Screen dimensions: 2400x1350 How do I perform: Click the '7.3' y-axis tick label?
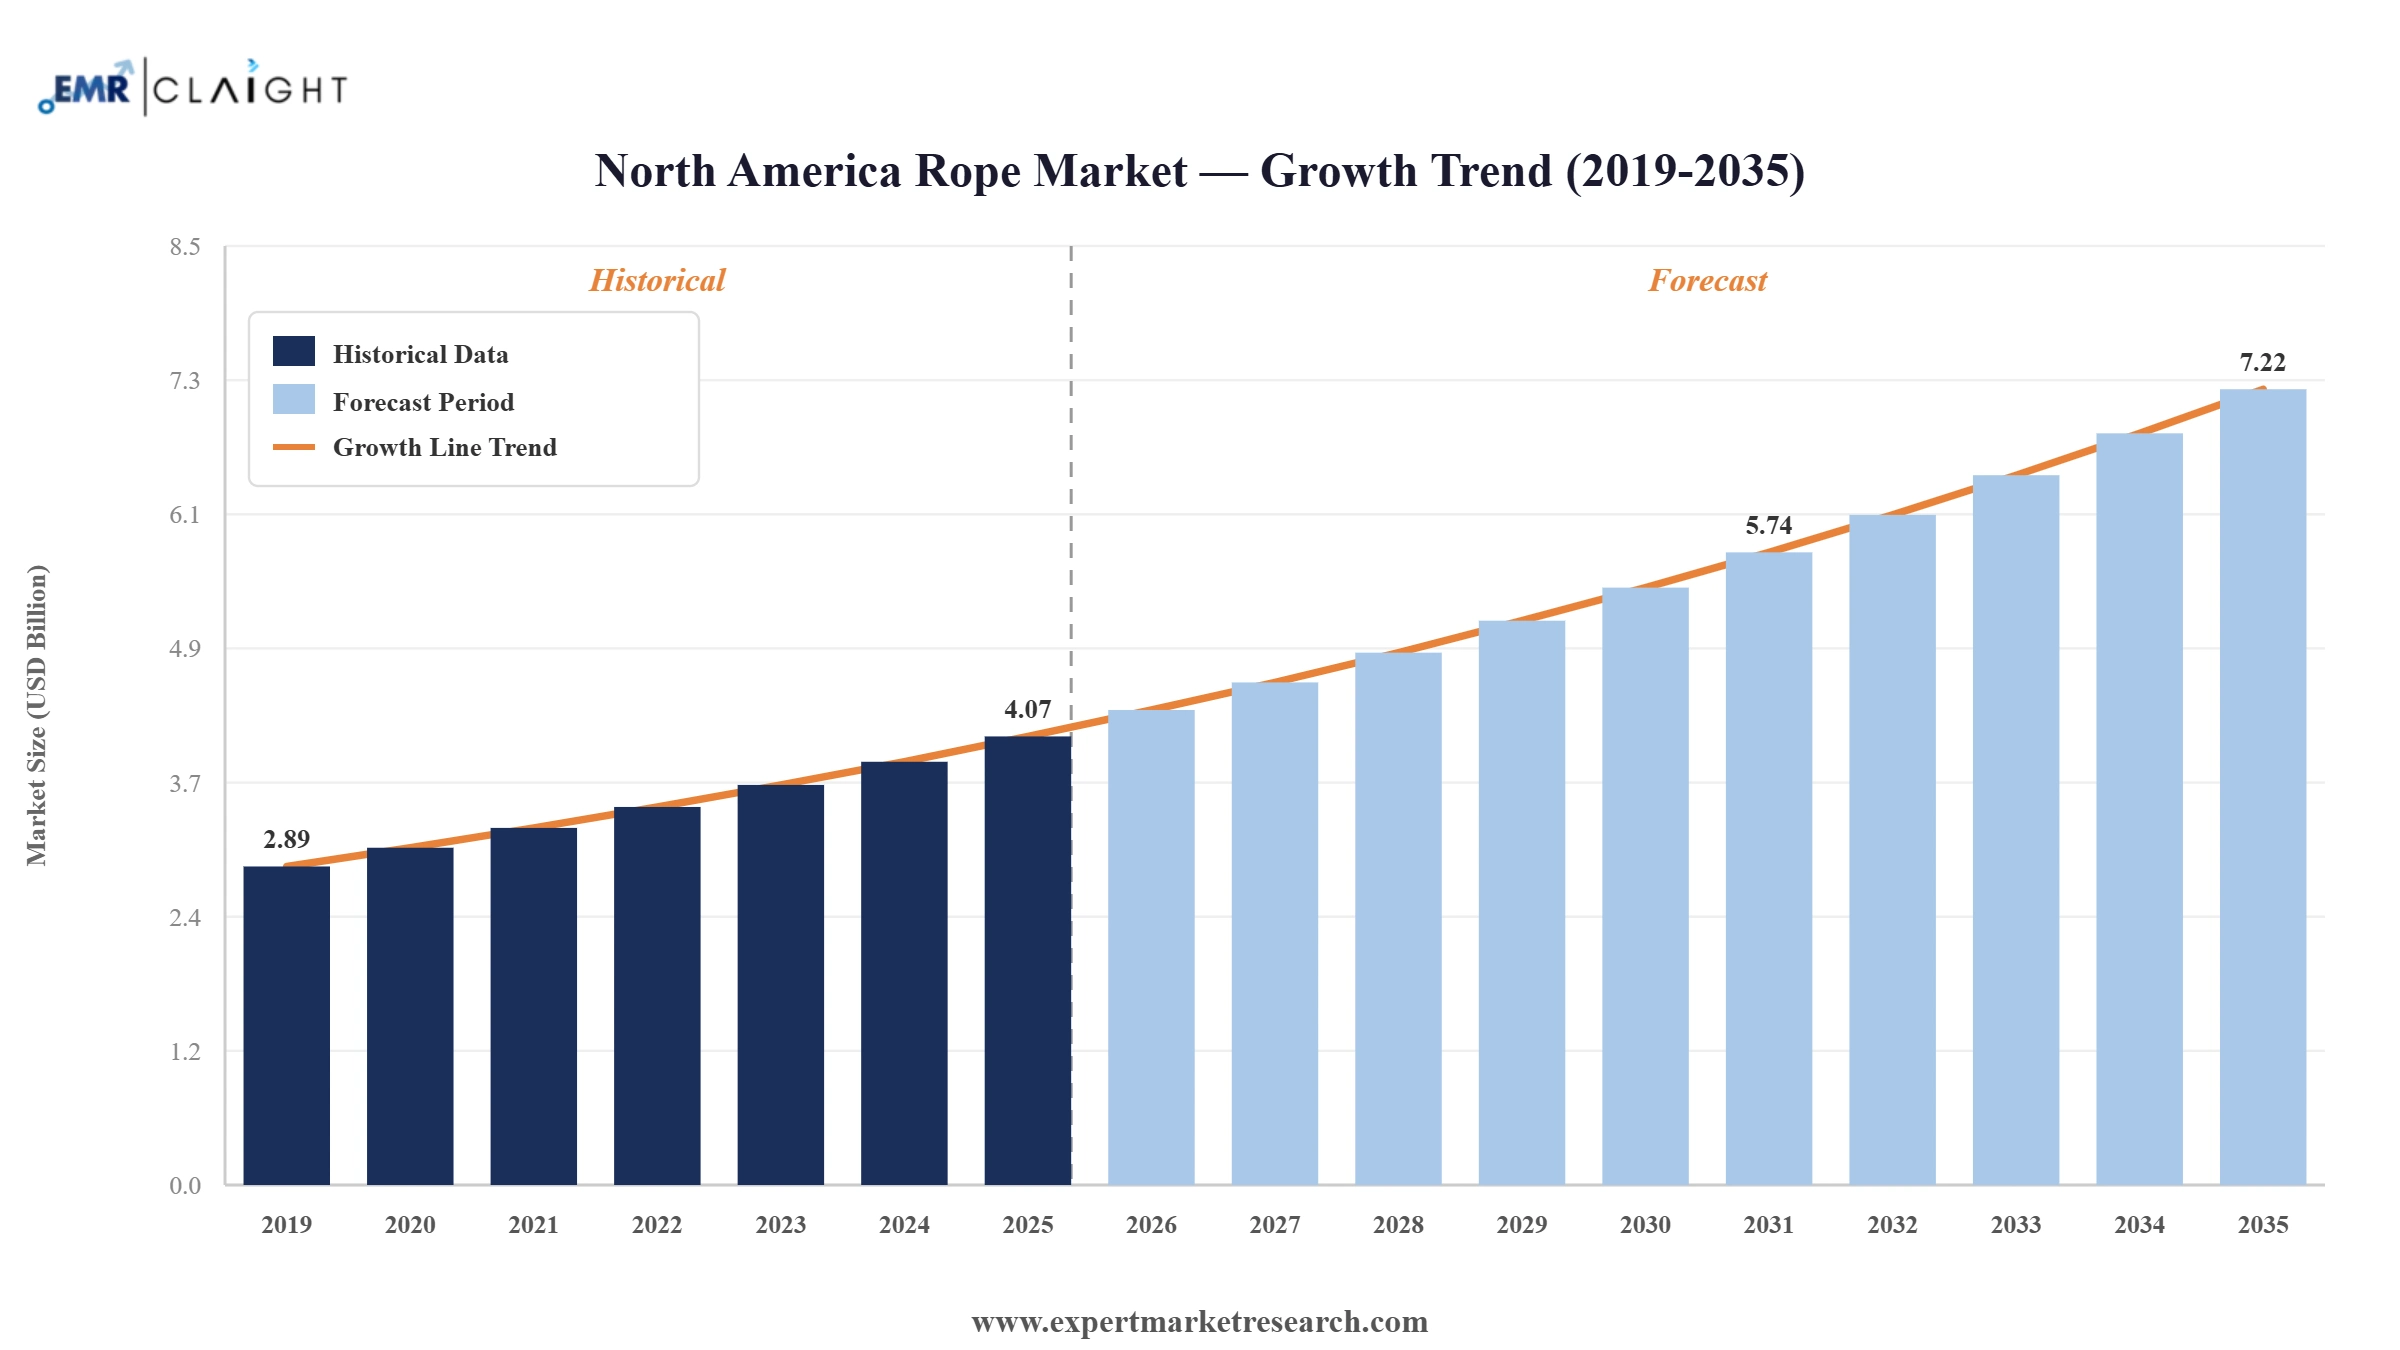point(185,381)
